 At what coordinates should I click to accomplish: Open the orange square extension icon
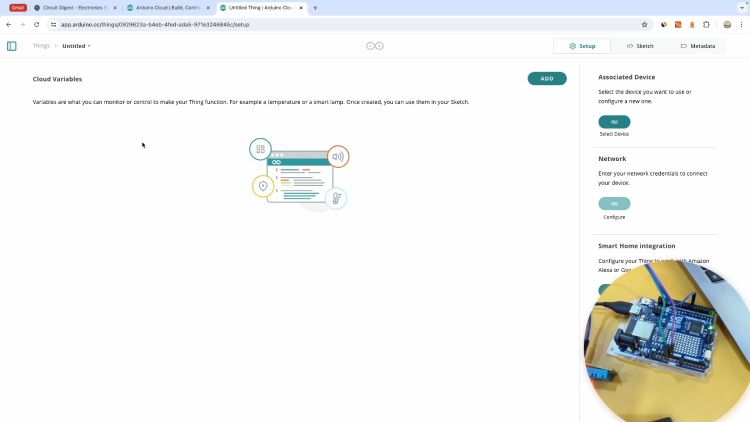click(x=678, y=24)
